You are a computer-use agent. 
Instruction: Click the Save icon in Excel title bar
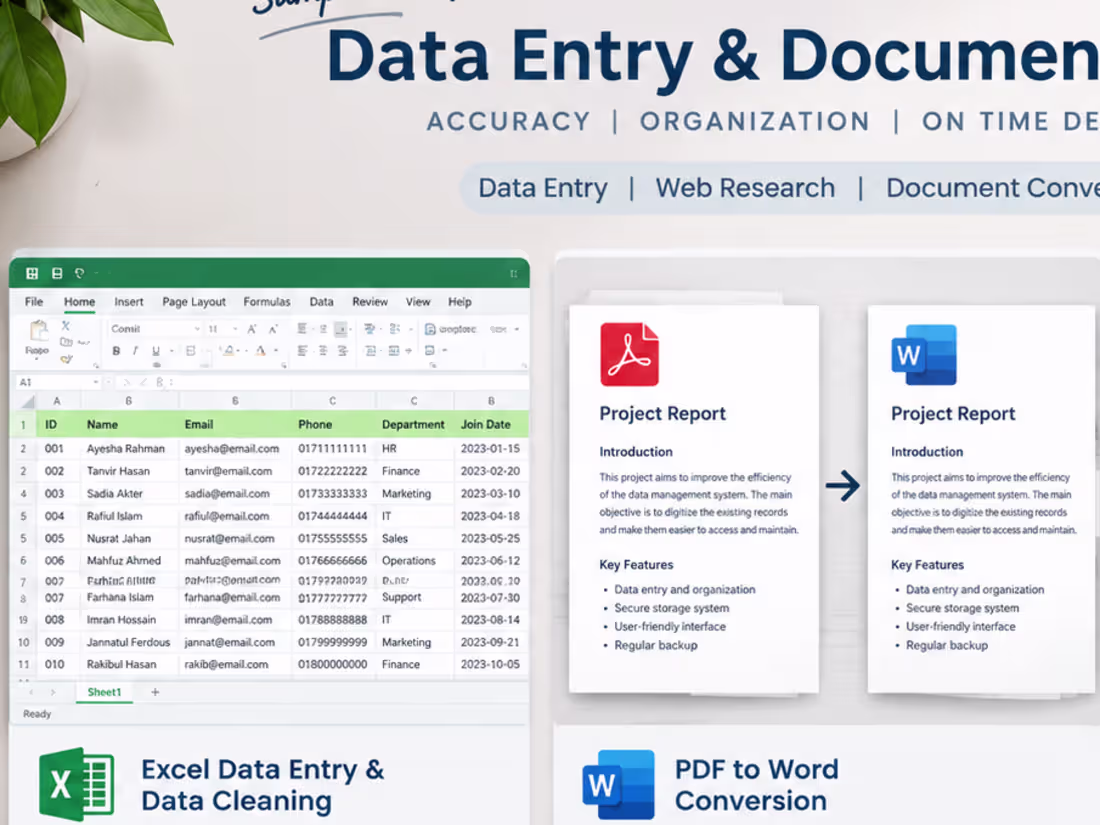tap(57, 273)
